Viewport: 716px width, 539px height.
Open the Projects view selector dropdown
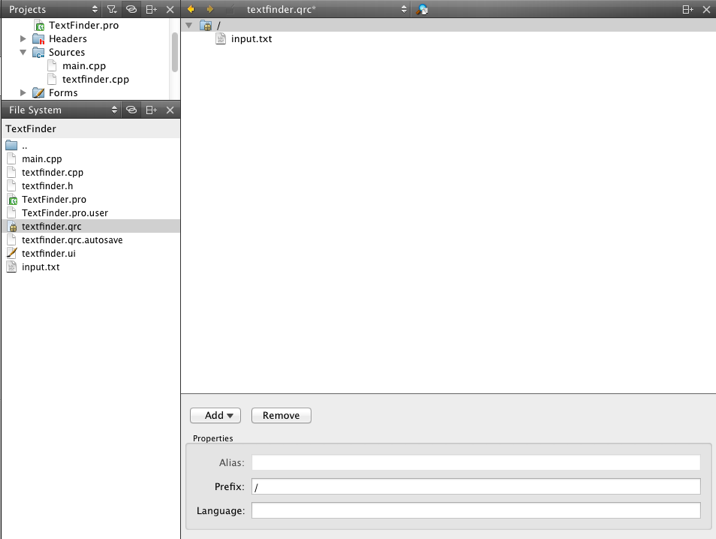95,9
